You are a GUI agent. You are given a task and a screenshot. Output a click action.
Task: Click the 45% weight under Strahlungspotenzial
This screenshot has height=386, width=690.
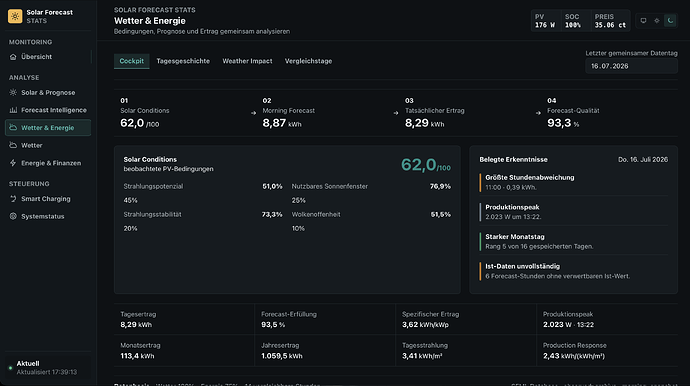(130, 200)
